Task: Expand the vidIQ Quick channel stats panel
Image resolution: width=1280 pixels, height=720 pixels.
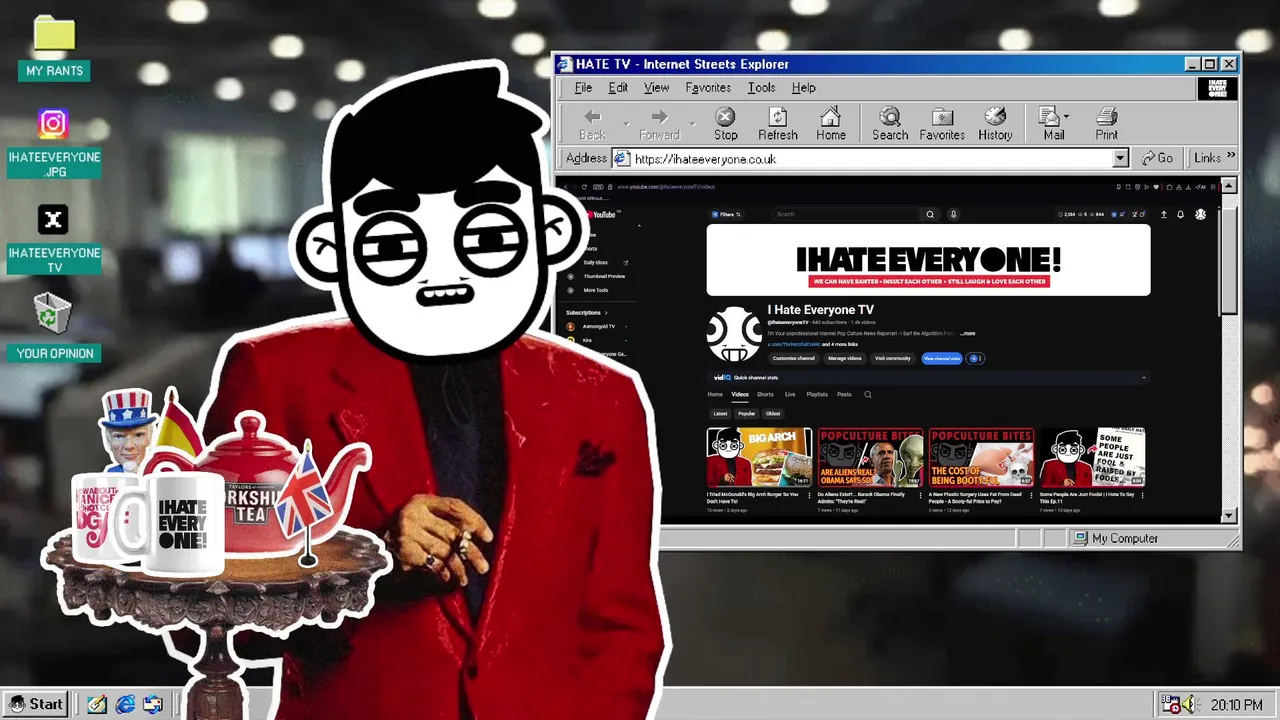Action: click(x=1144, y=377)
